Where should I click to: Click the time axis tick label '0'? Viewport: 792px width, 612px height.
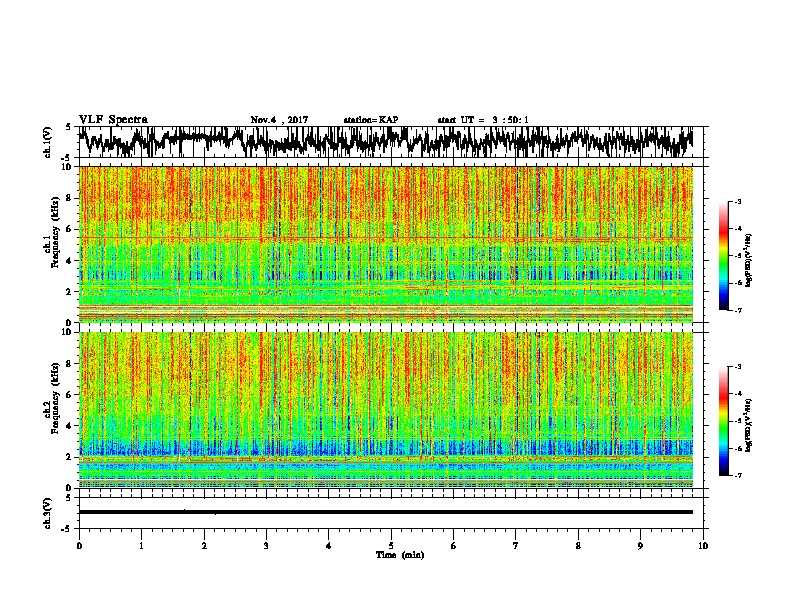(x=79, y=546)
